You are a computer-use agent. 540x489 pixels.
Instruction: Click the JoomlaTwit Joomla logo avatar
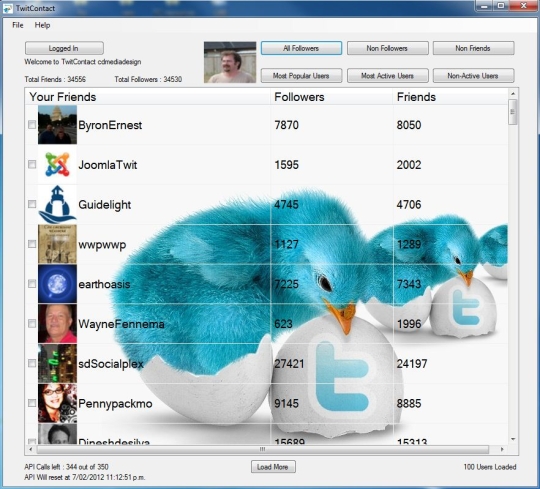pos(57,164)
